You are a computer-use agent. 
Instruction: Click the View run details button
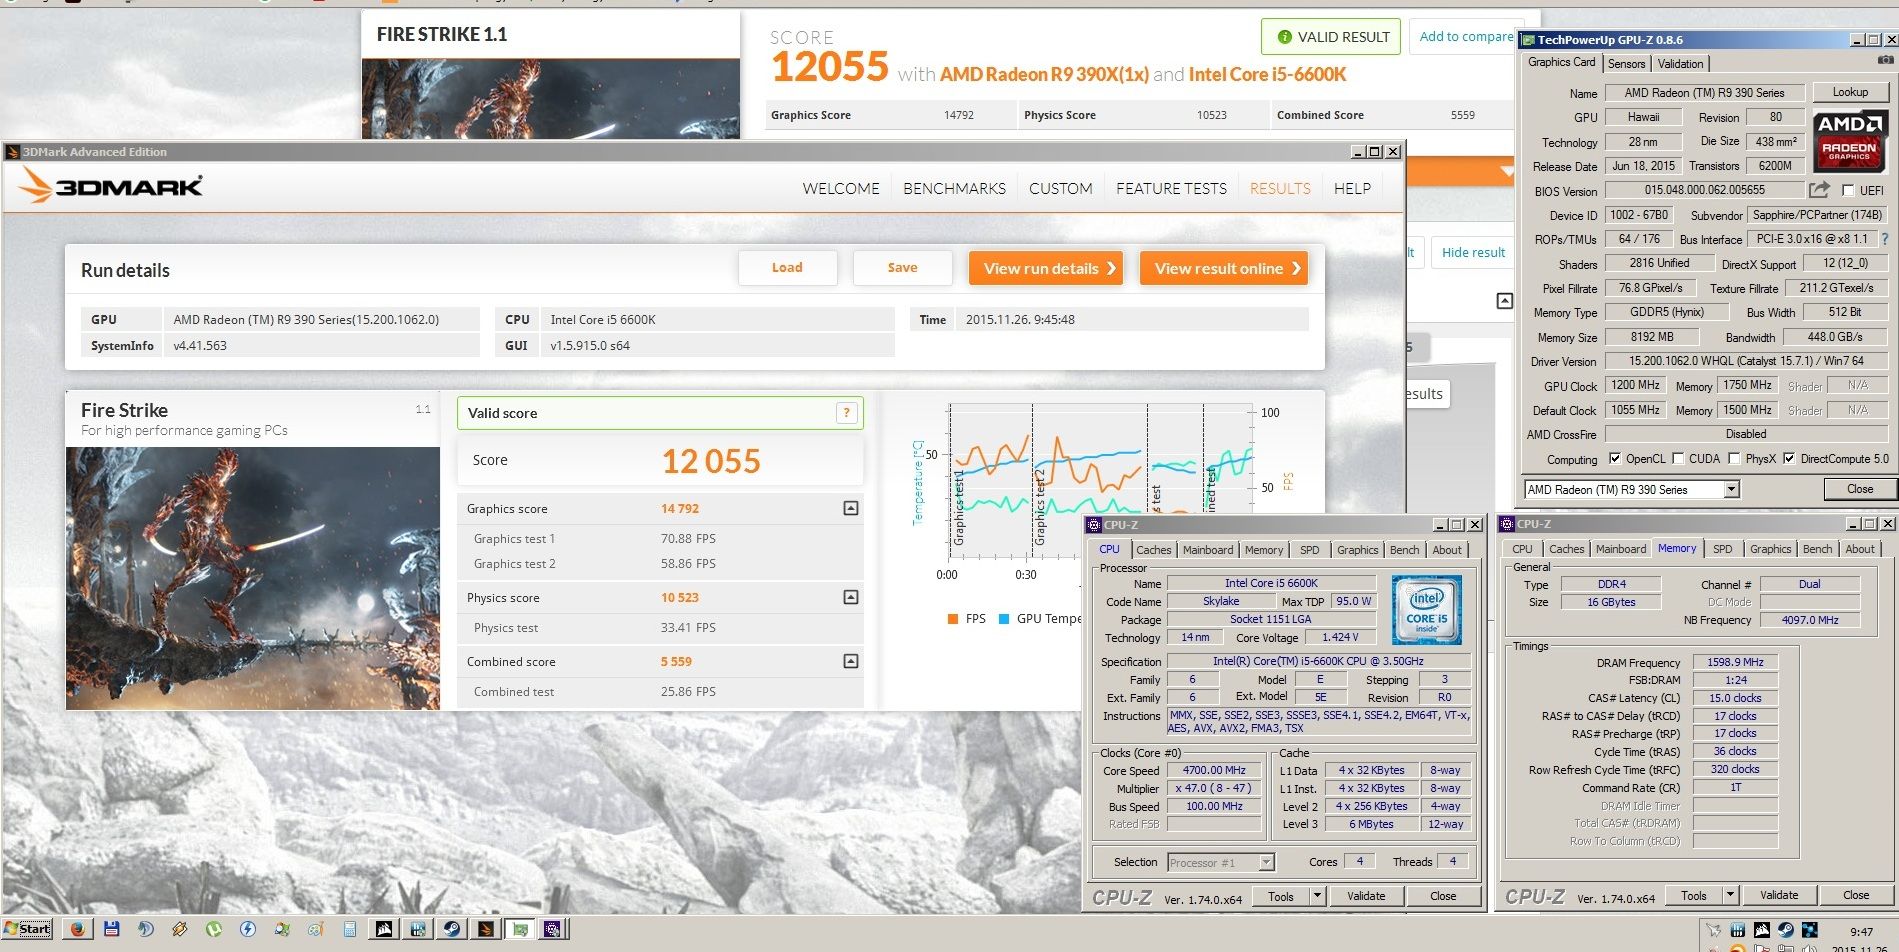point(1045,268)
